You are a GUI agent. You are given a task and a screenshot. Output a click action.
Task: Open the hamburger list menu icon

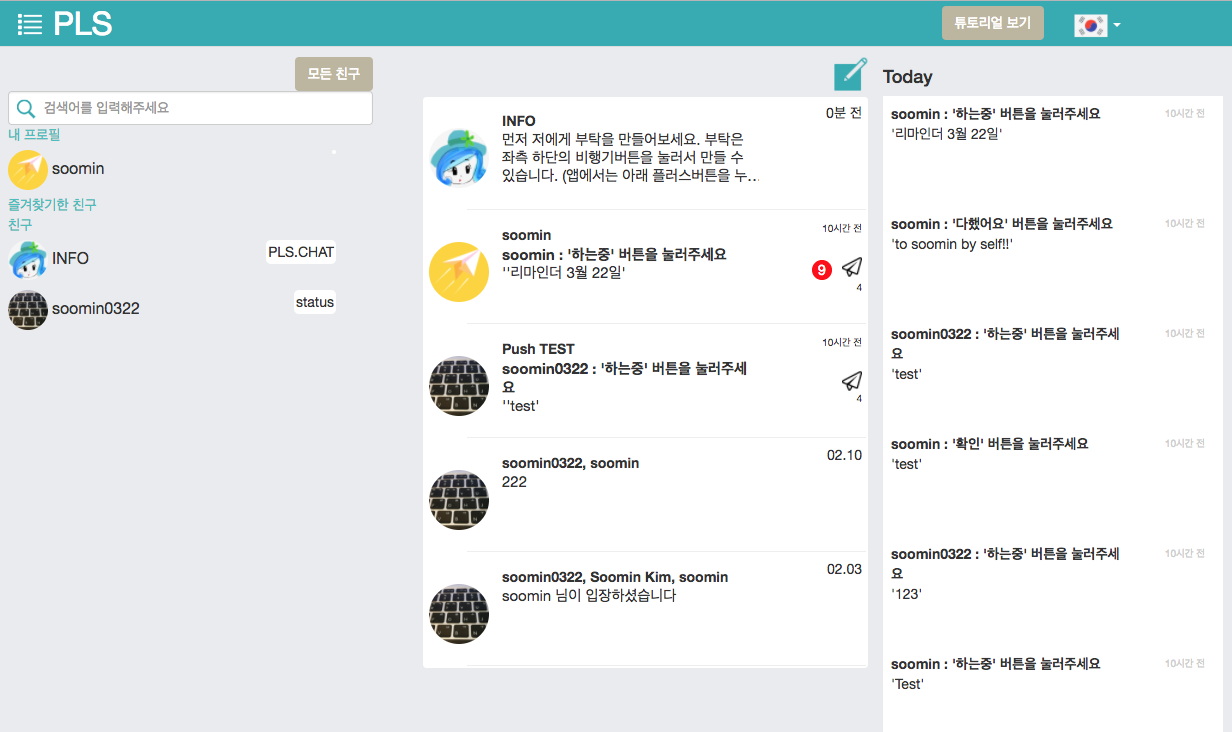30,25
